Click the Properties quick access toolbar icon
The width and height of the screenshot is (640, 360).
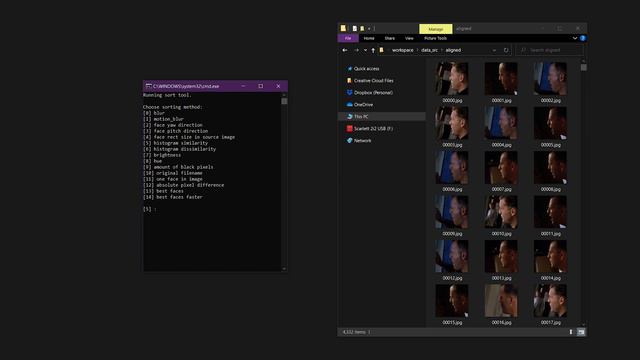355,29
